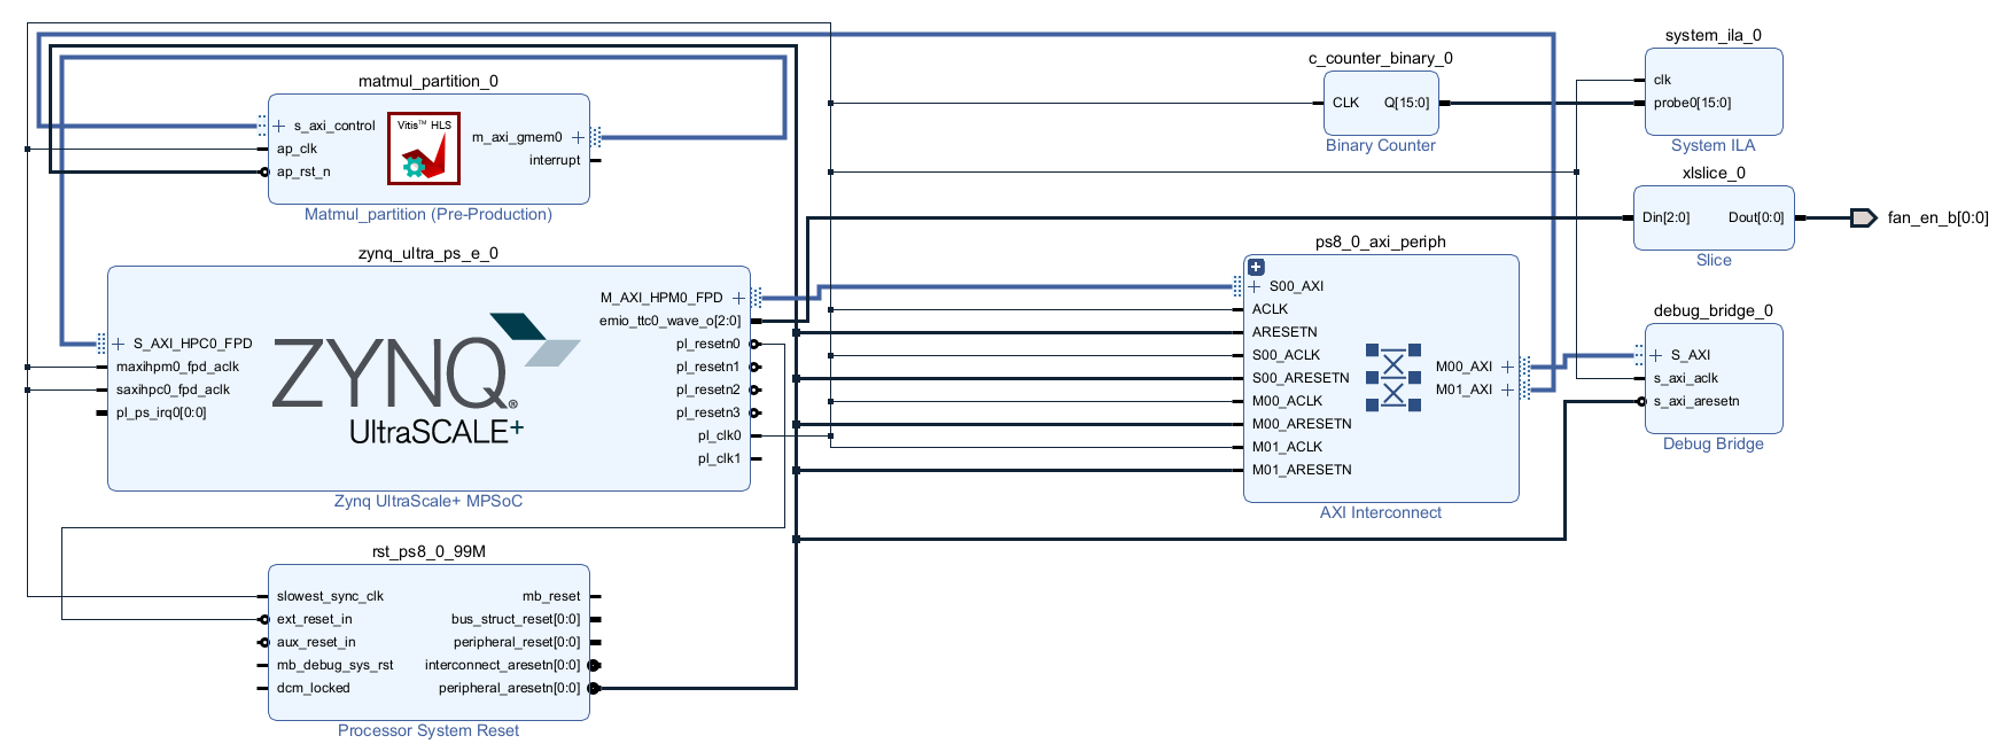Select the Q[15:0] output pin

pyautogui.click(x=1407, y=103)
